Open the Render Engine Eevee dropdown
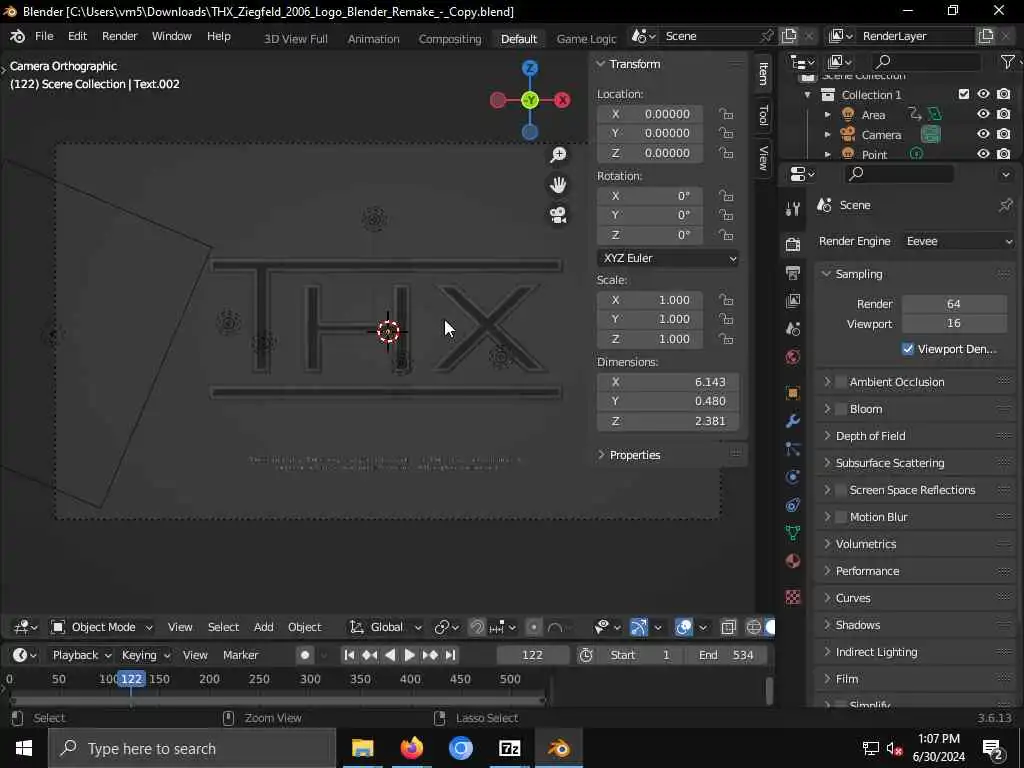The width and height of the screenshot is (1024, 768). tap(959, 241)
